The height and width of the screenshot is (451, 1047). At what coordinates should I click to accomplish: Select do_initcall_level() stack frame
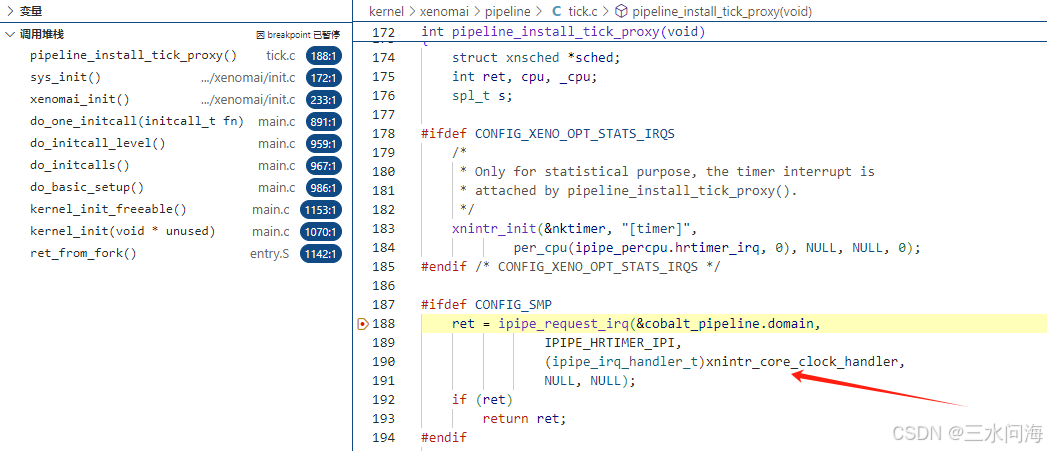pos(176,144)
